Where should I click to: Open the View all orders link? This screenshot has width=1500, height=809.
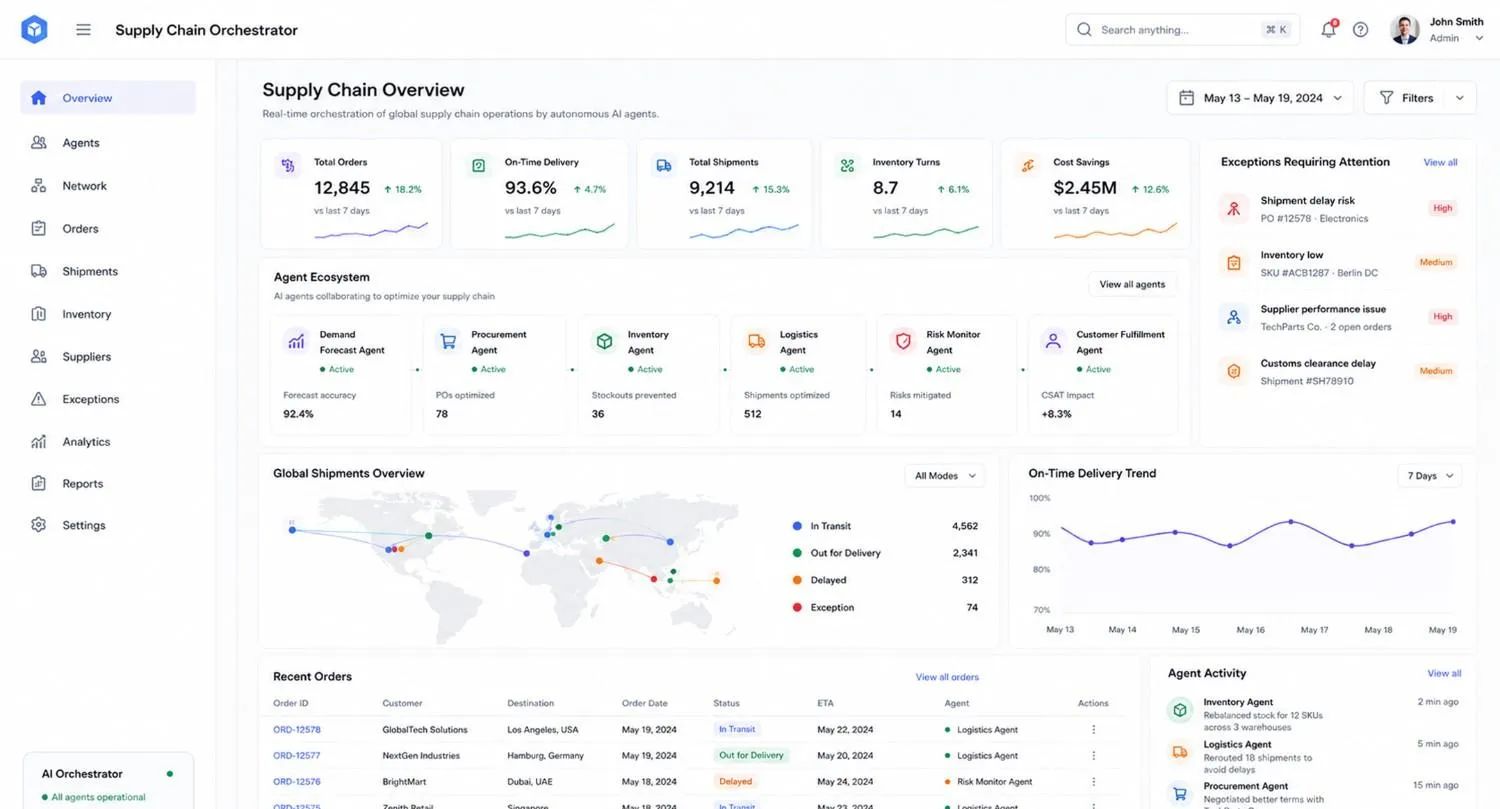coord(947,677)
